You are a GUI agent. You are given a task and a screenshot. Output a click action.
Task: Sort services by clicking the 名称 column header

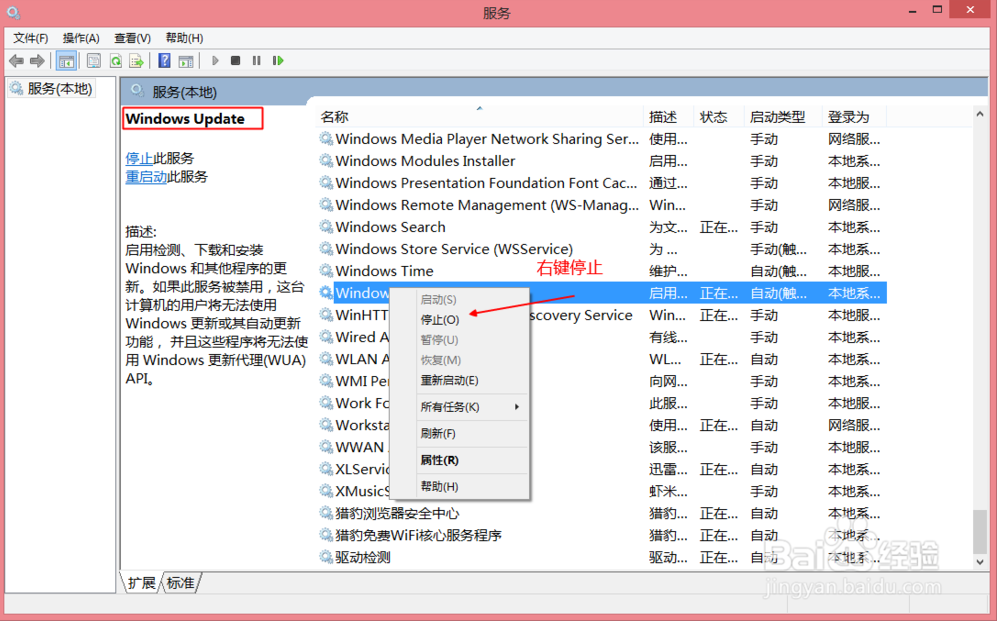tap(333, 116)
